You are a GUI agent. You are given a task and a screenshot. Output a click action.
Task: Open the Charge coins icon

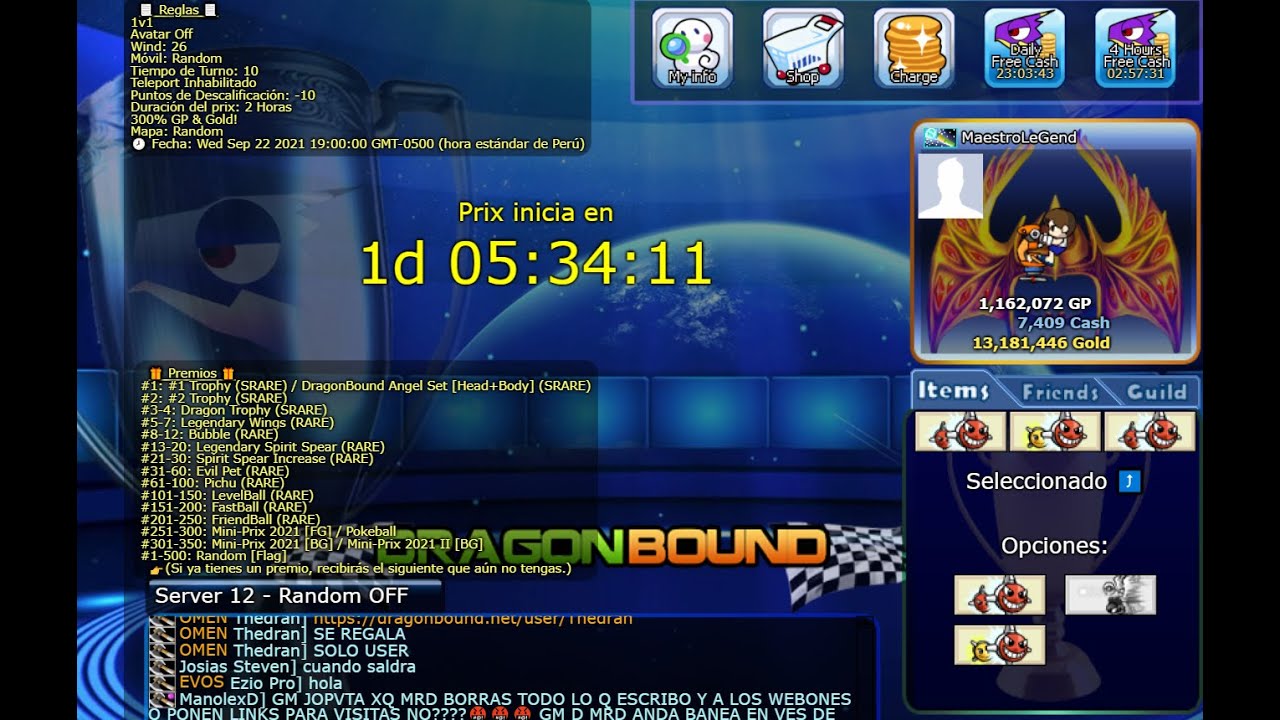(914, 48)
